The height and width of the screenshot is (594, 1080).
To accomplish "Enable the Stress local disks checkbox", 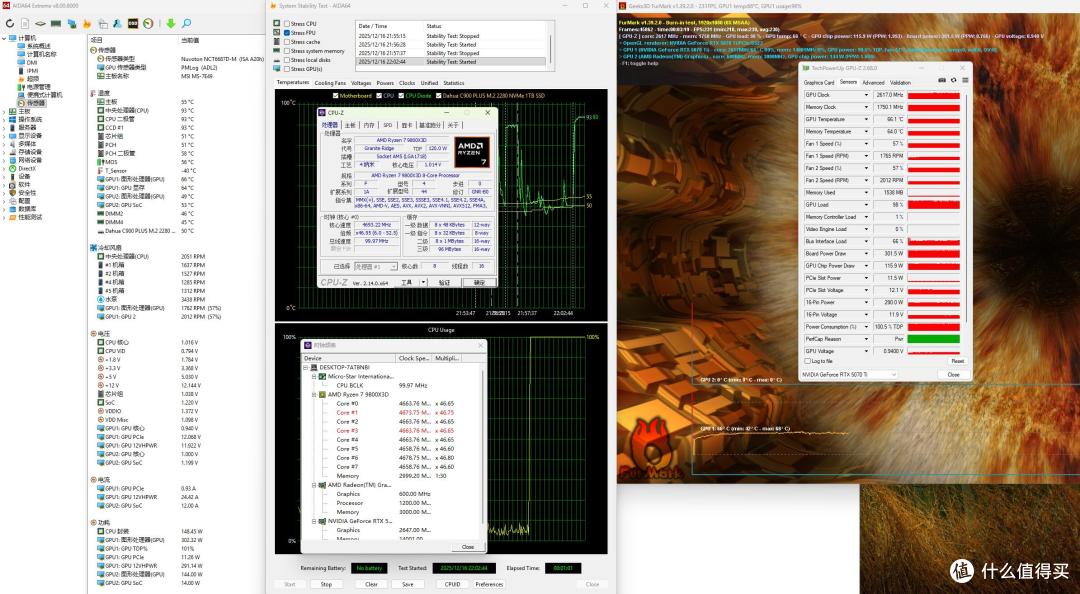I will click(287, 59).
